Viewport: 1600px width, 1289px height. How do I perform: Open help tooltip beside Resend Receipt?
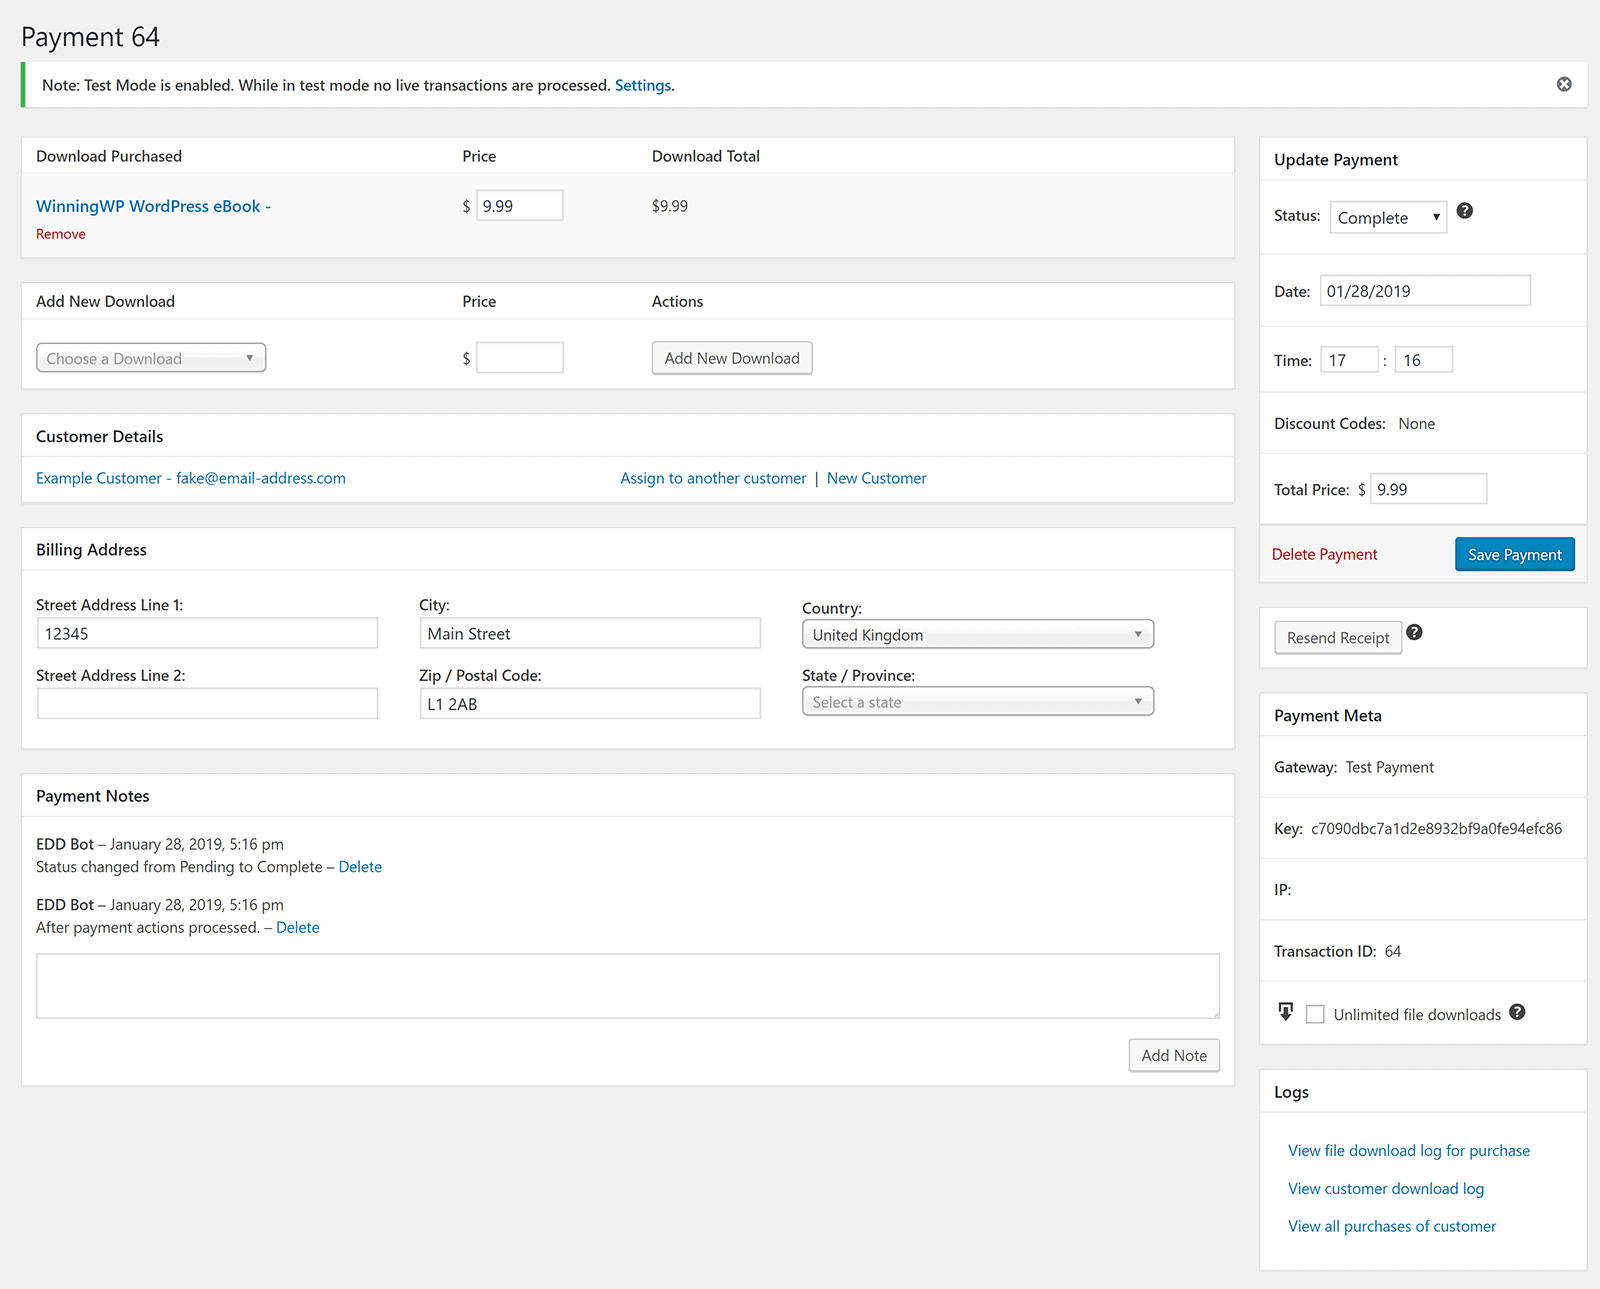click(x=1414, y=632)
